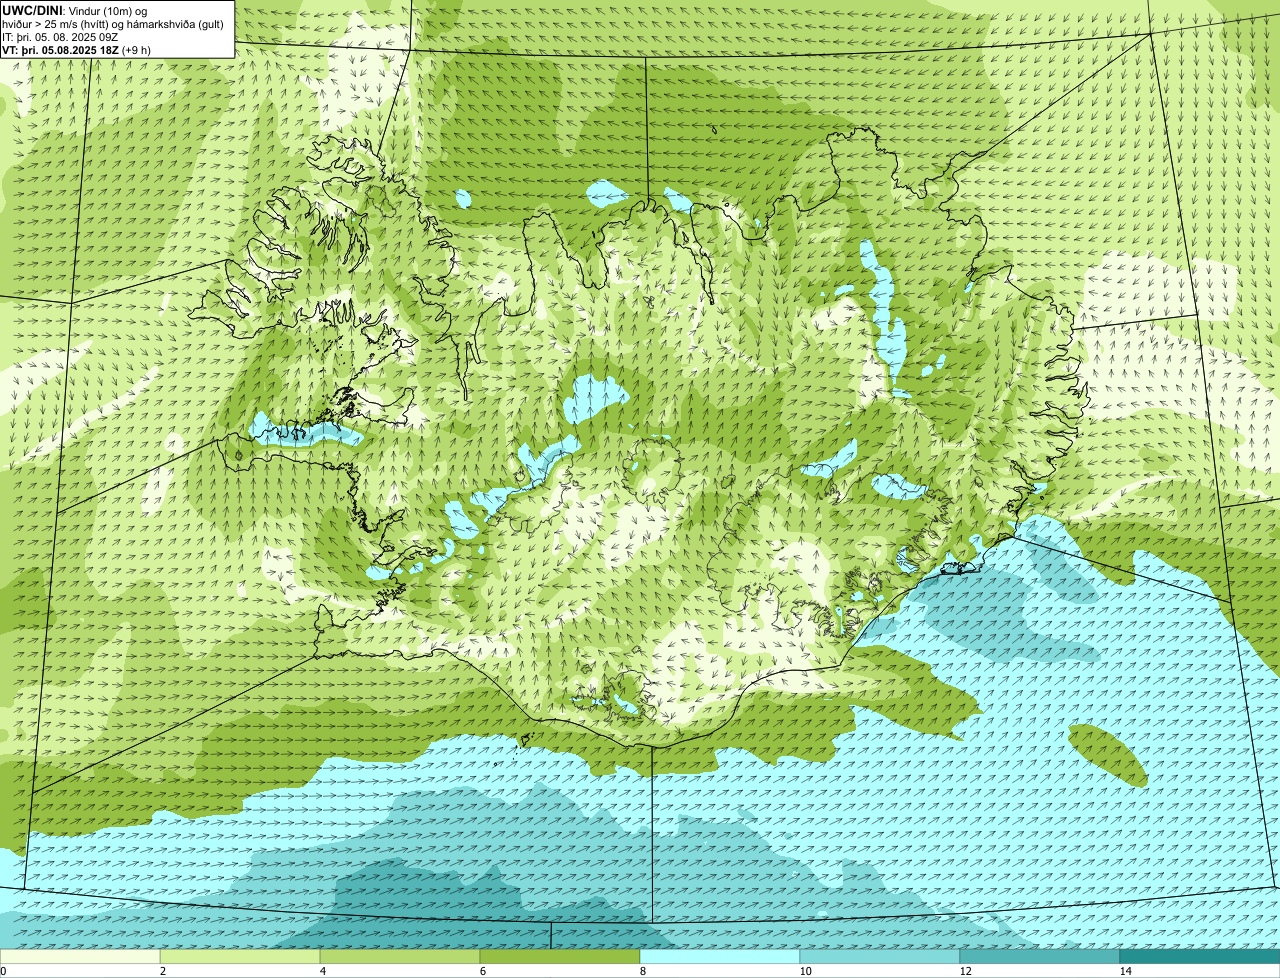The height and width of the screenshot is (978, 1280).
Task: Click the legend label '4'
Action: click(322, 971)
